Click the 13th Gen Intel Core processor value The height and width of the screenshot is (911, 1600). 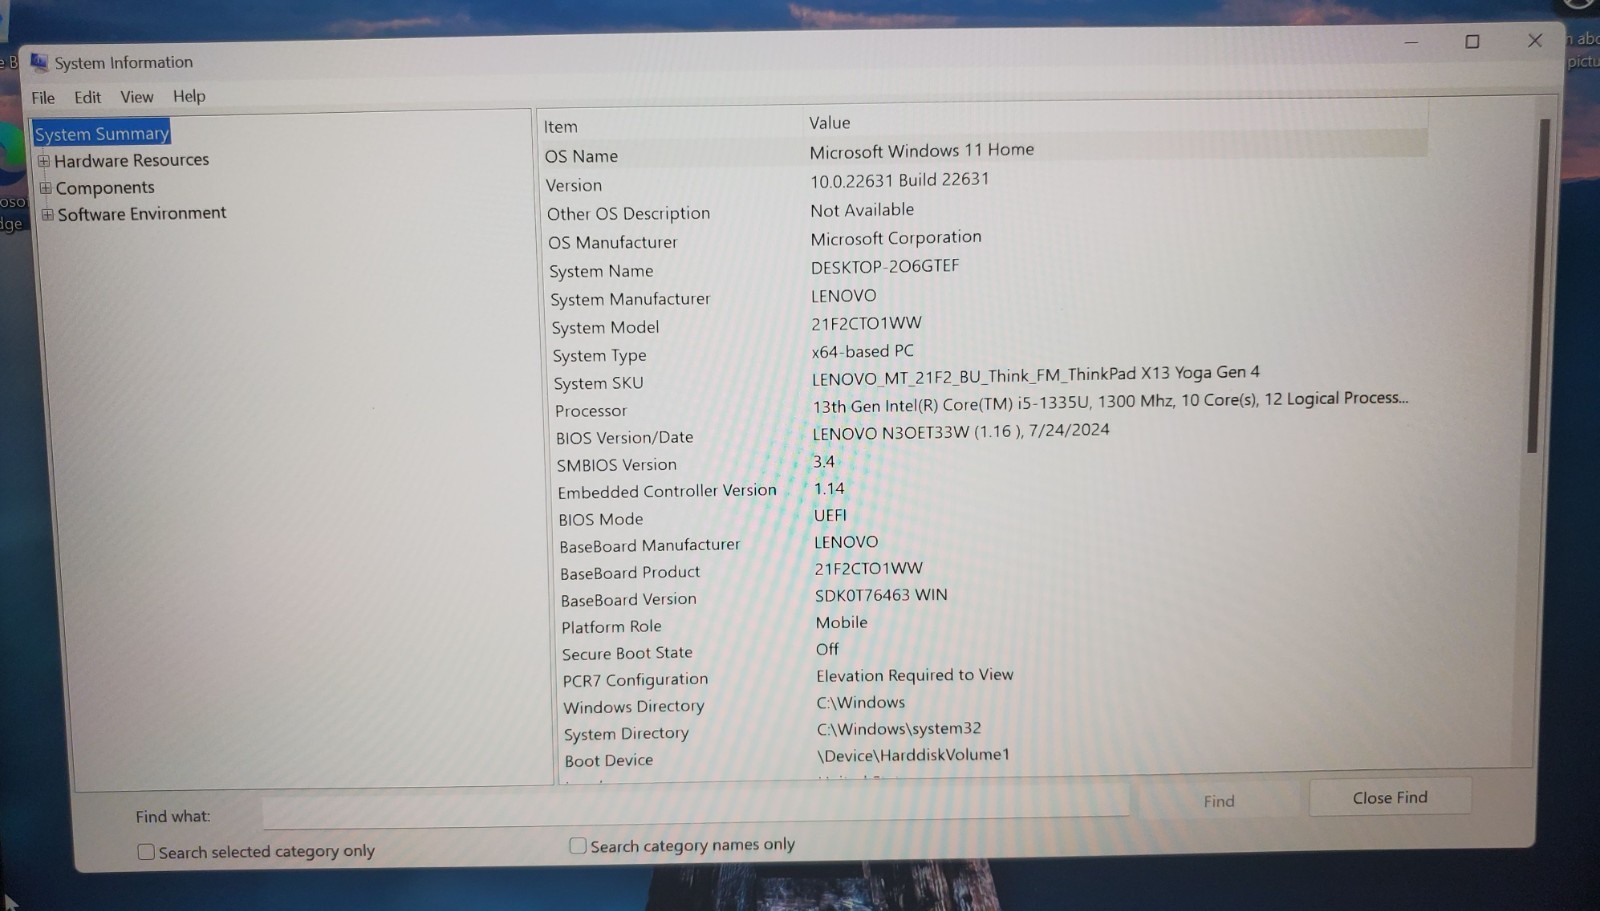[x=1110, y=402]
